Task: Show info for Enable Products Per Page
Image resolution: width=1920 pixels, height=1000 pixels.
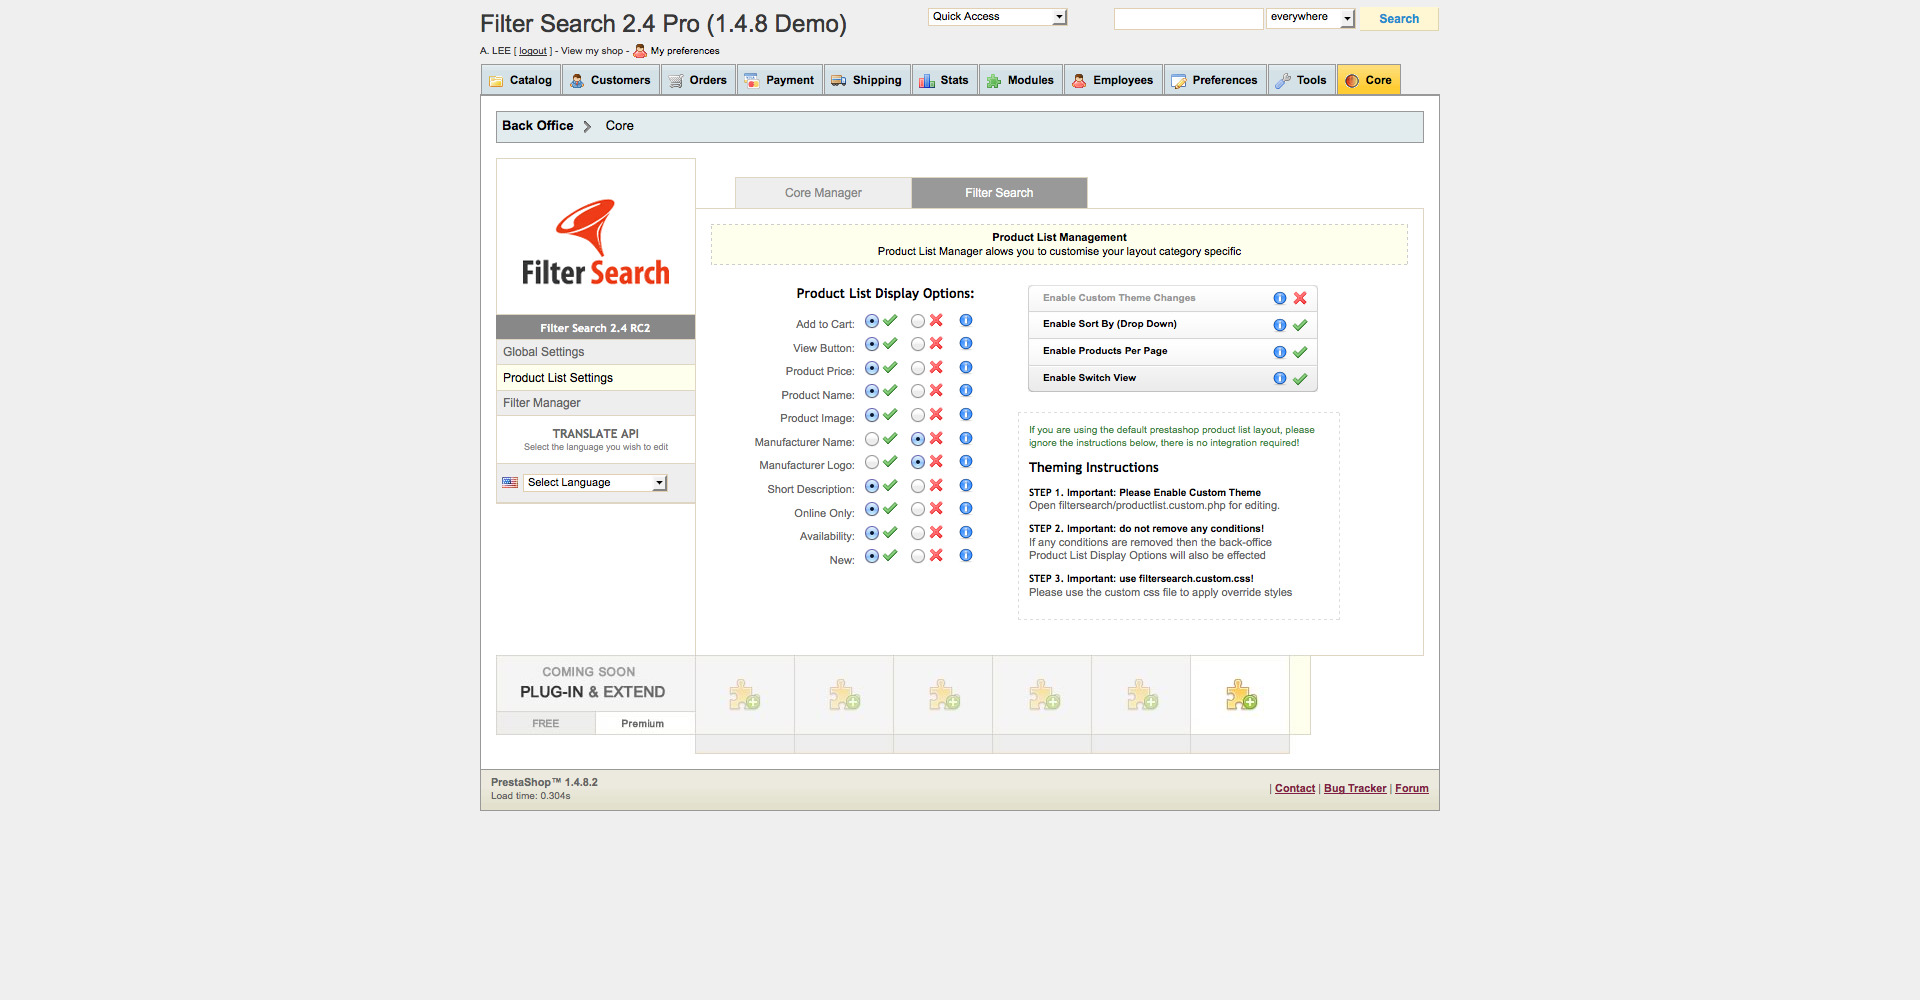Action: point(1280,352)
